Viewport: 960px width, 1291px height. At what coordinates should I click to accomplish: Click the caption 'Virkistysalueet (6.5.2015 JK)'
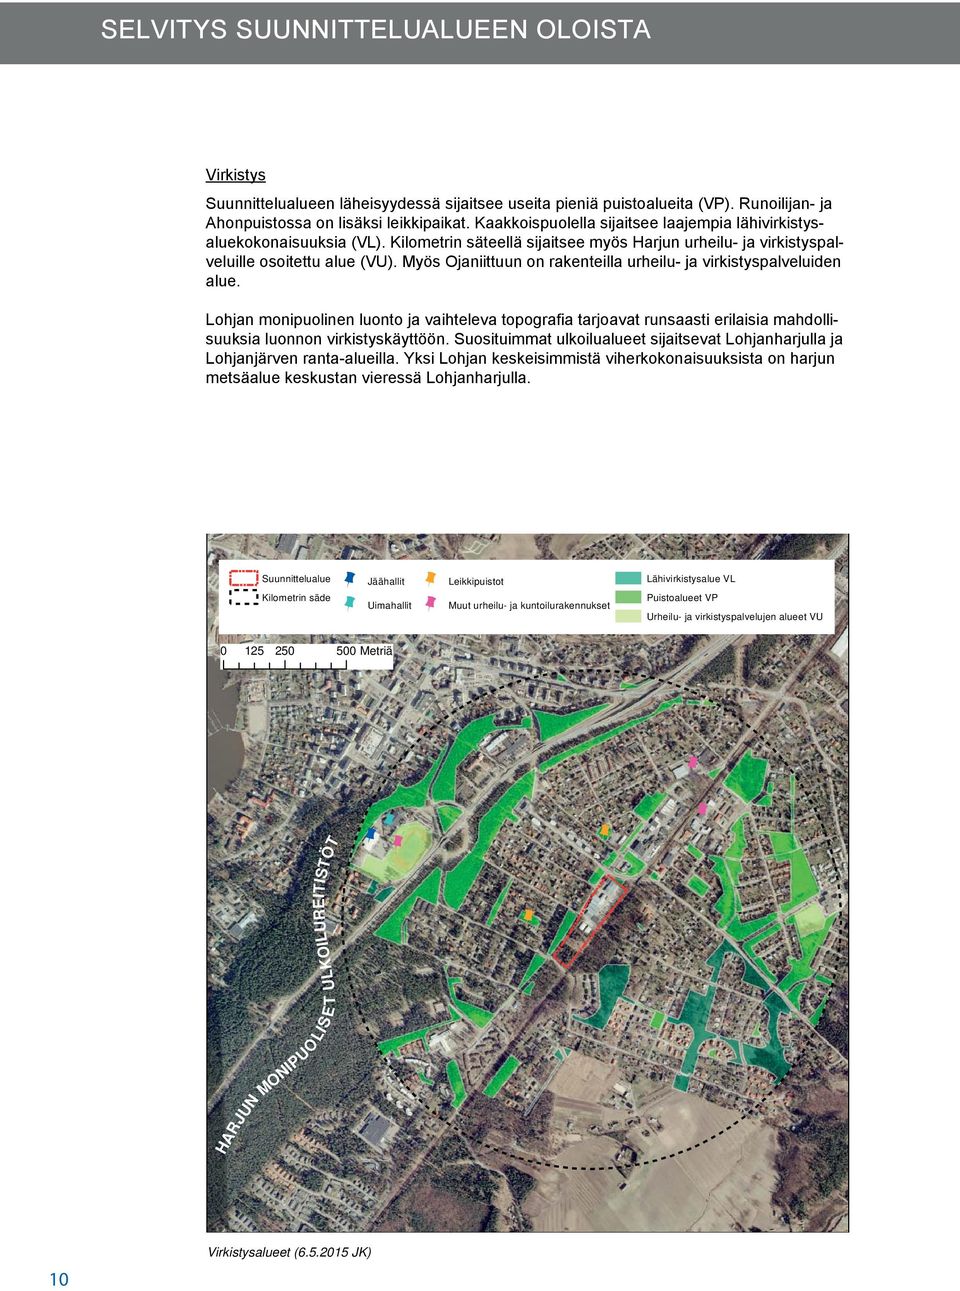click(290, 1252)
